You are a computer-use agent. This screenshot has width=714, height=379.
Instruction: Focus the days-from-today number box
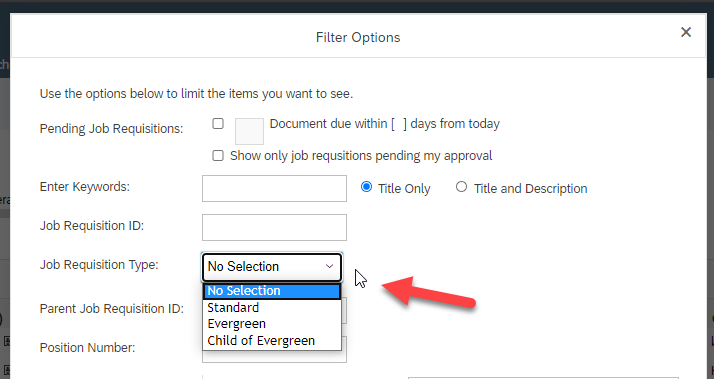click(x=249, y=131)
